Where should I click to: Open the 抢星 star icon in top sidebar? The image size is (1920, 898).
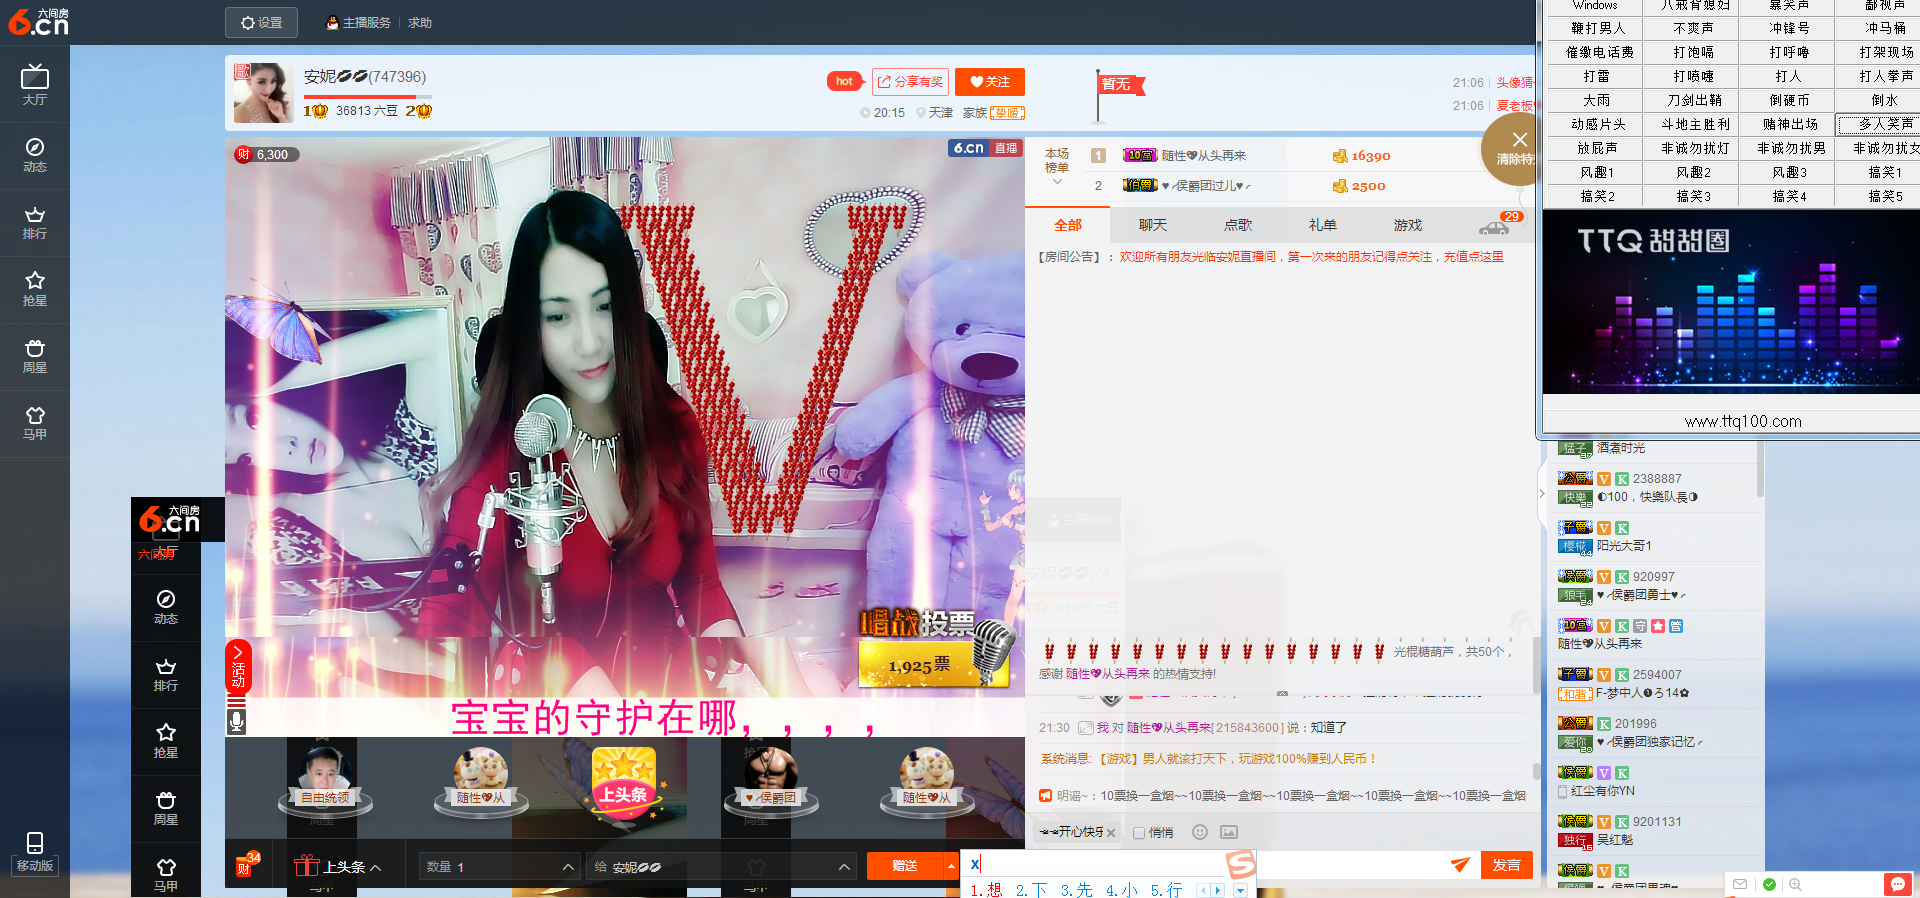coord(35,289)
